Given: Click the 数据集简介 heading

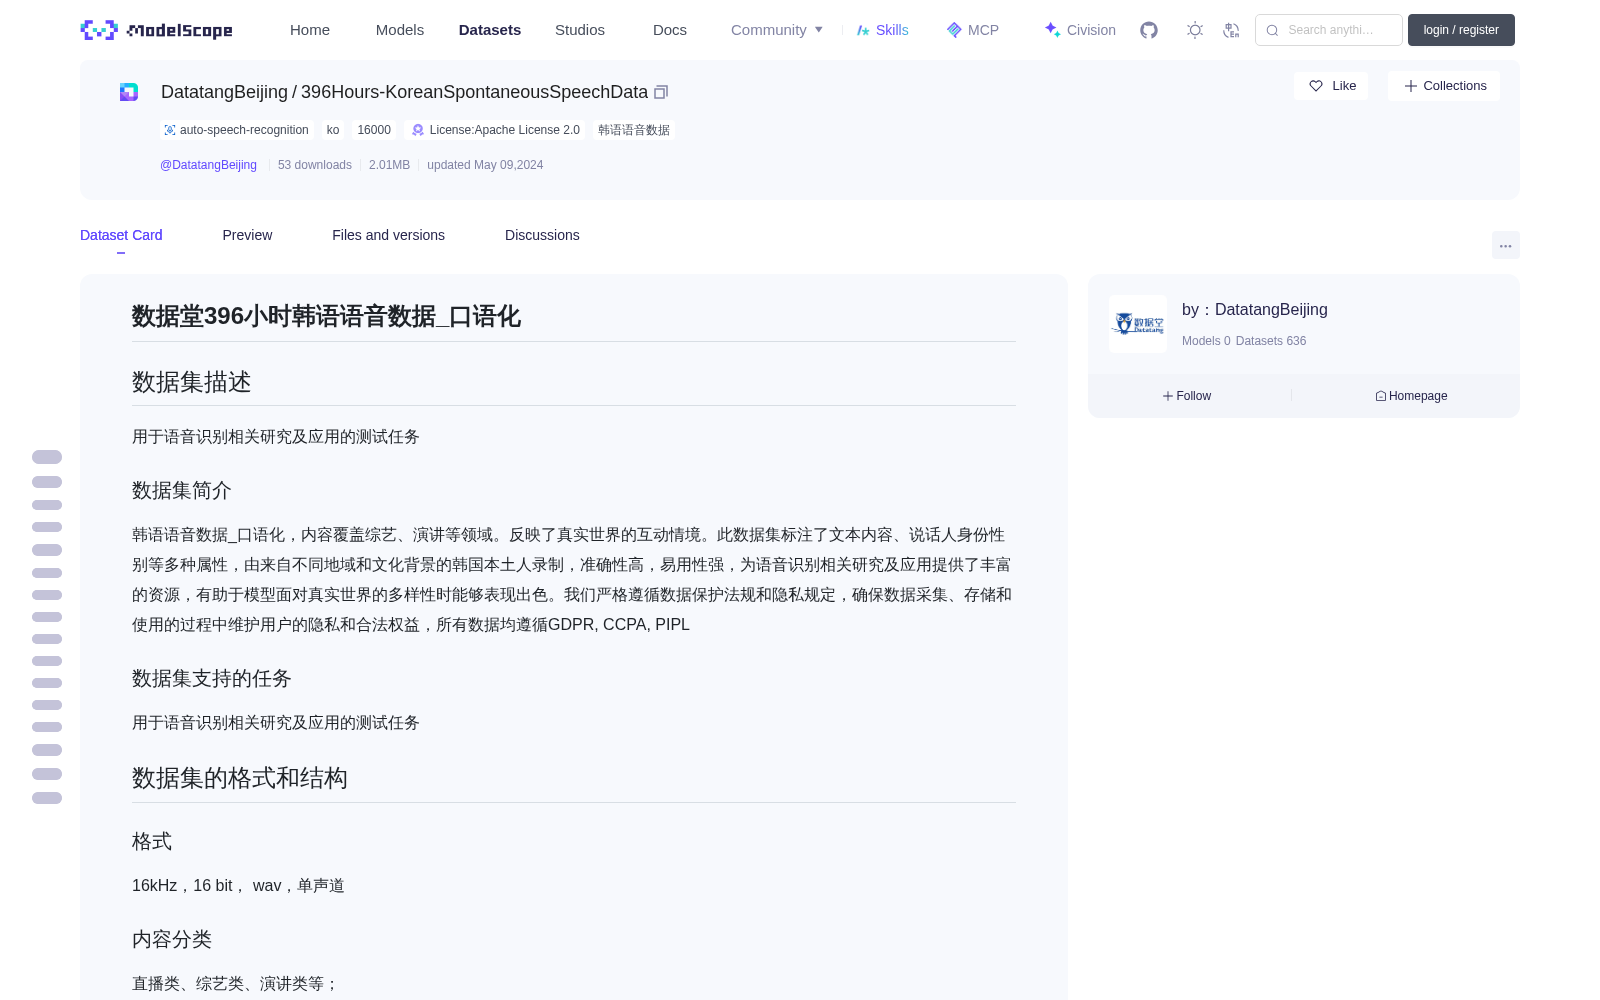Looking at the screenshot, I should tap(182, 490).
